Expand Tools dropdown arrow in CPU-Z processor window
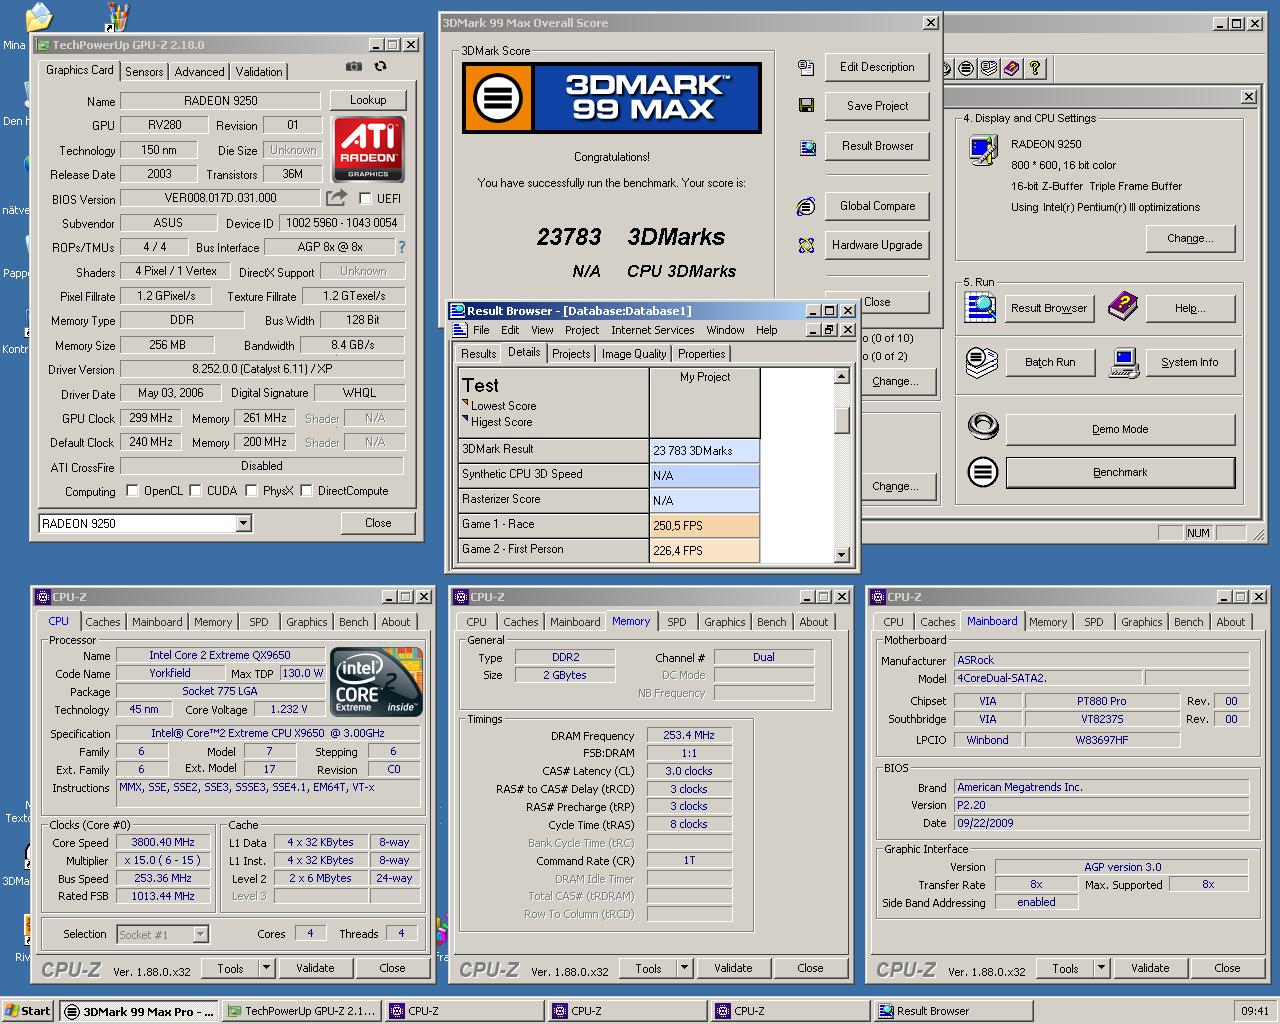This screenshot has height=1024, width=1280. coord(266,968)
